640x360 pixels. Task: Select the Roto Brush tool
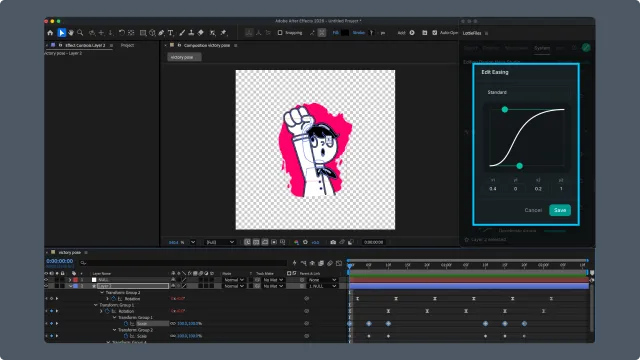pos(213,33)
